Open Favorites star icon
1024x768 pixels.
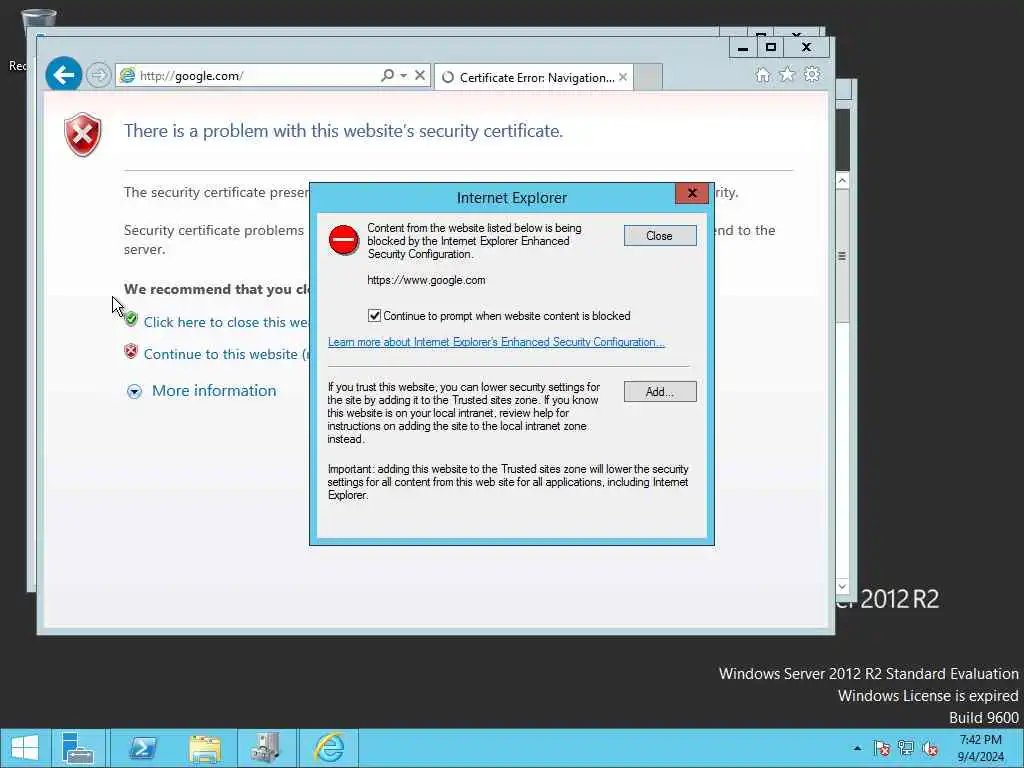coord(787,74)
